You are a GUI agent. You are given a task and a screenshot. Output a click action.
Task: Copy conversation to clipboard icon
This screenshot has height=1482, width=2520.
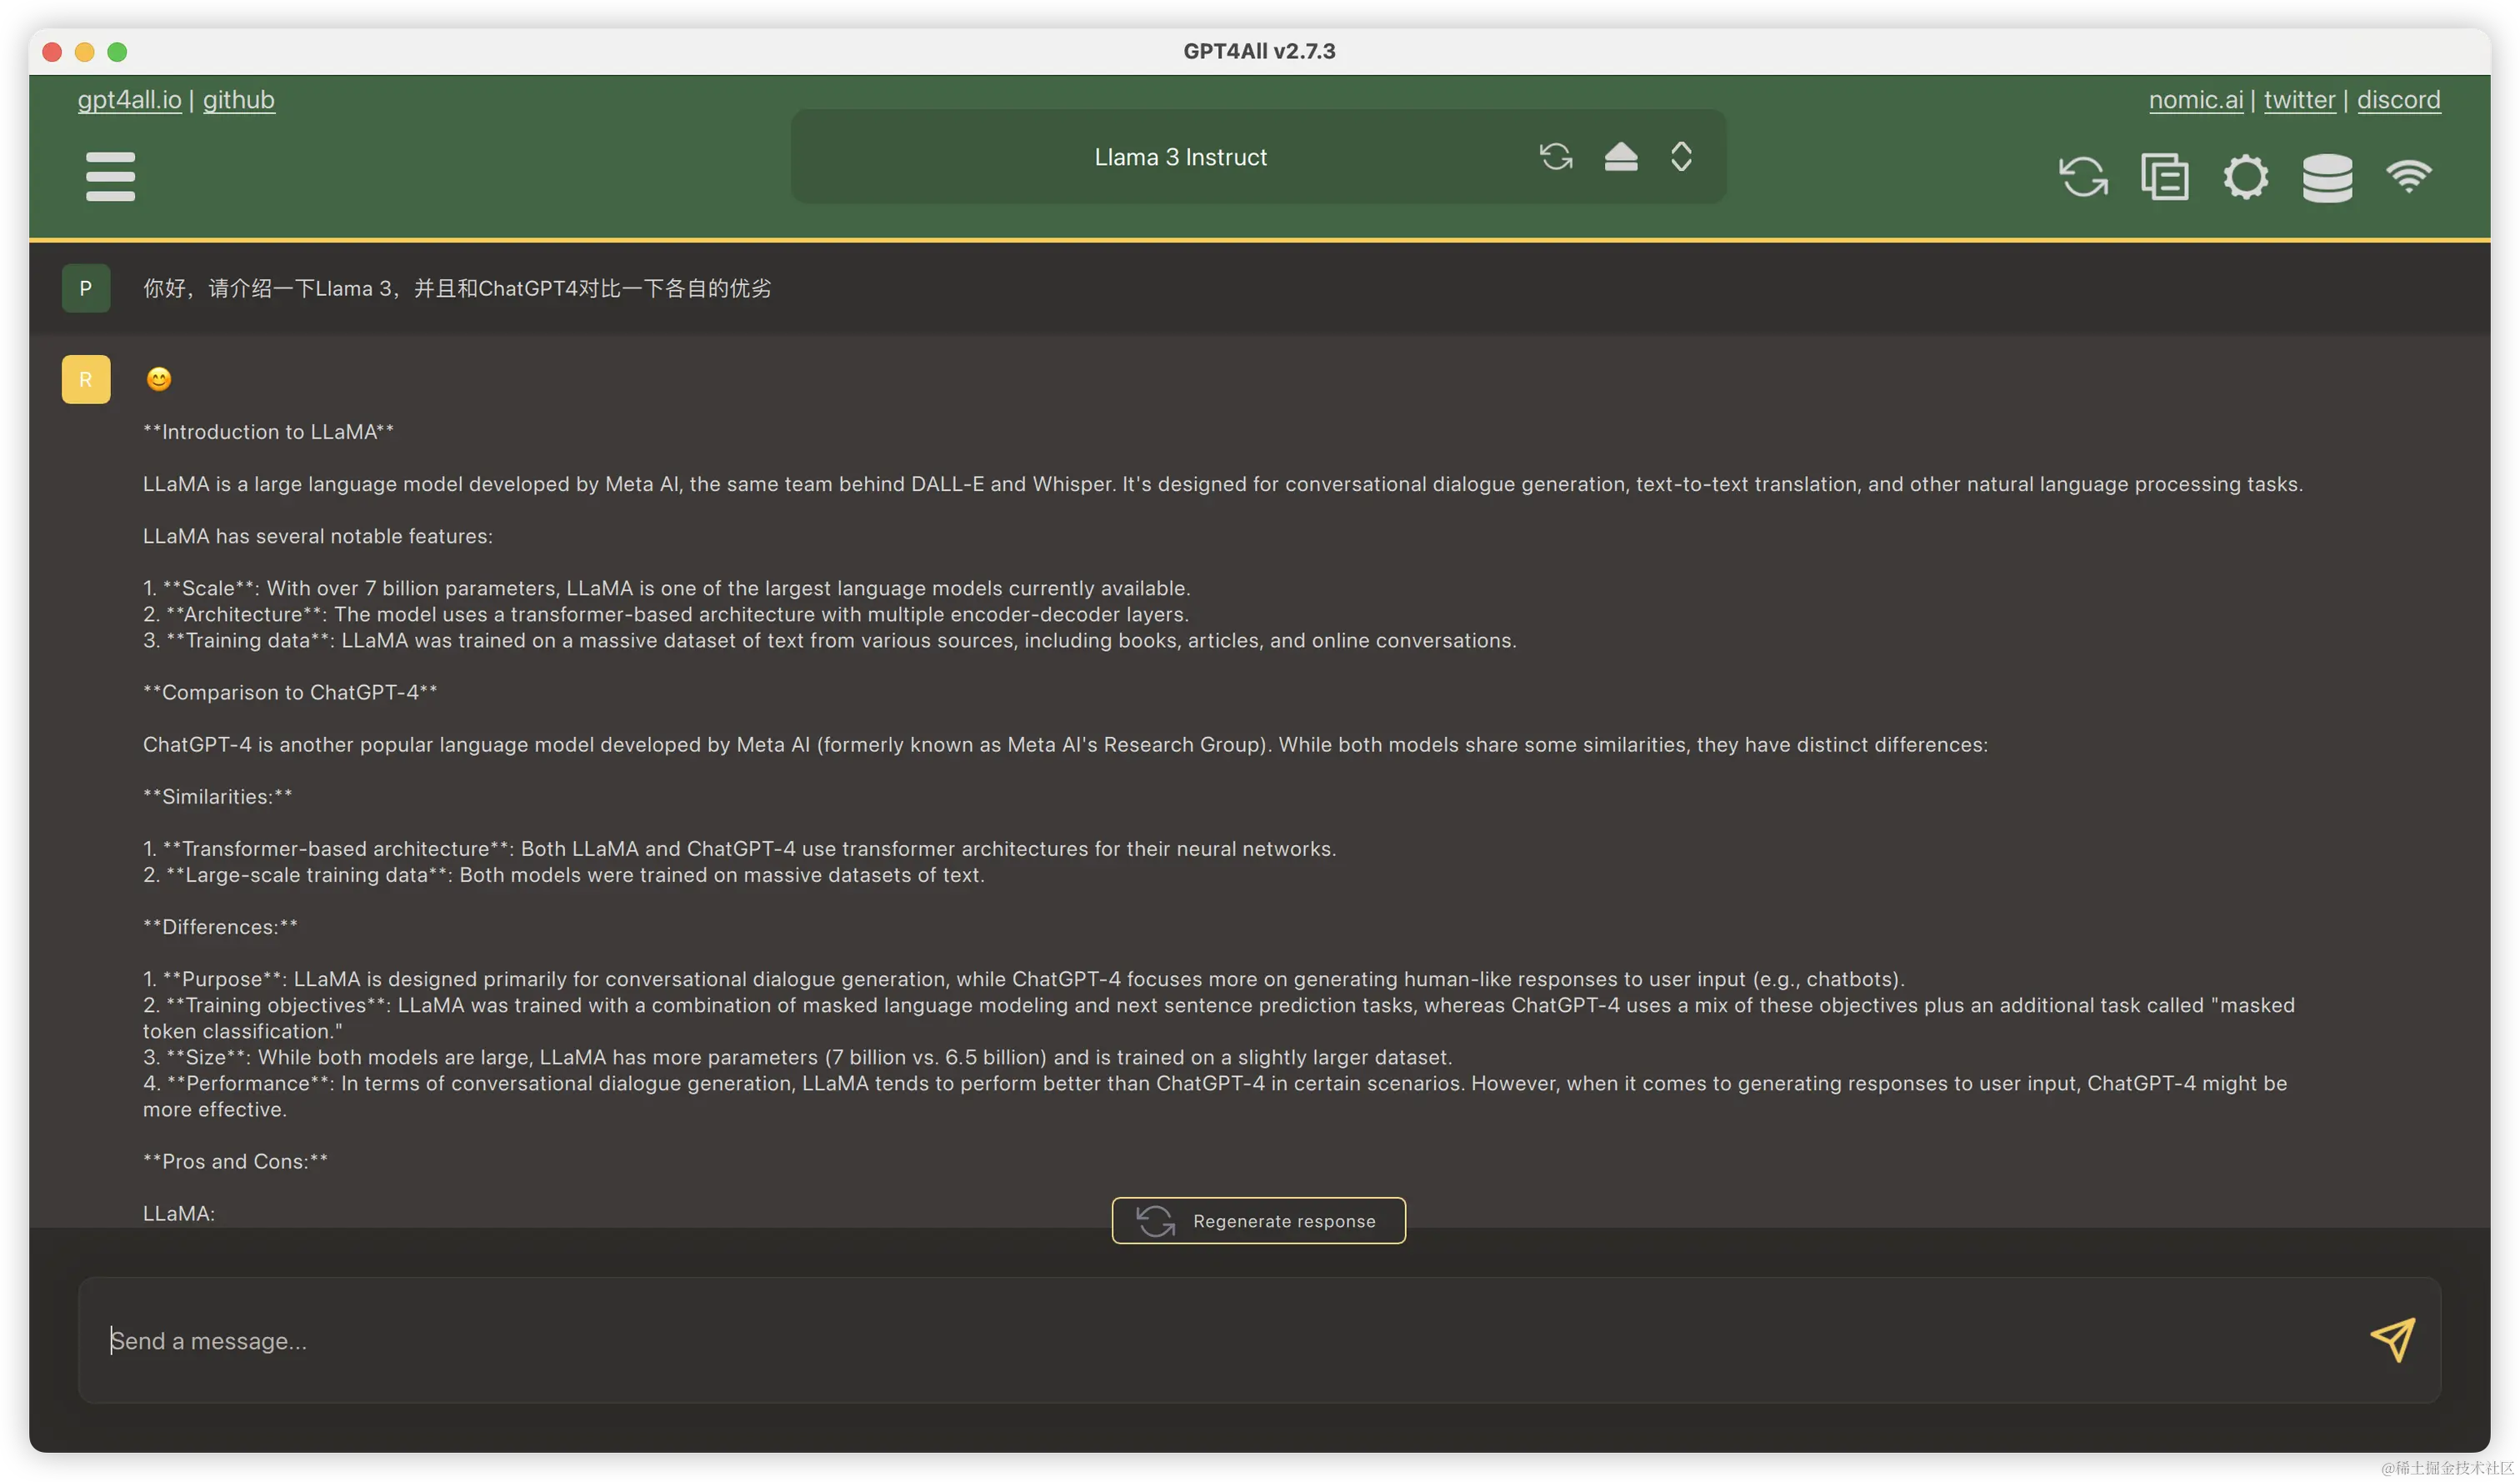point(2164,177)
